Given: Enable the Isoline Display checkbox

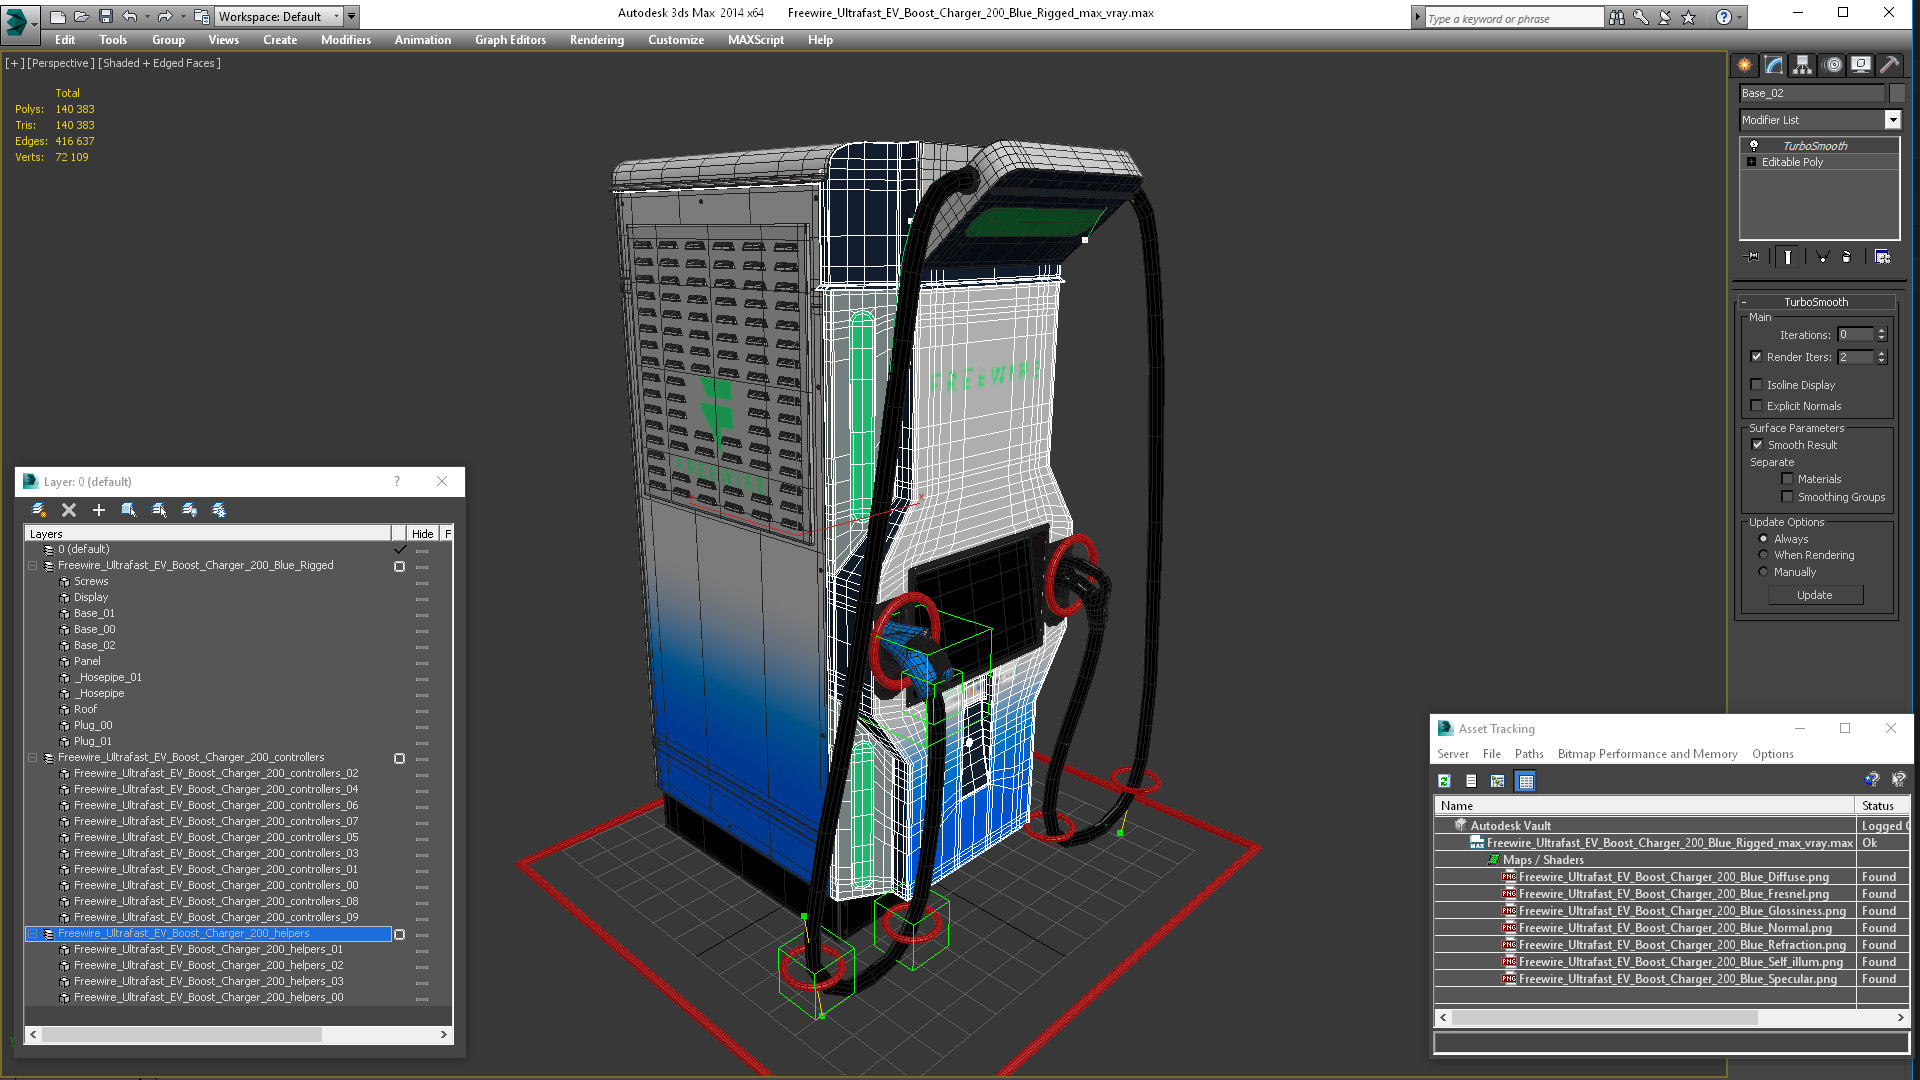Looking at the screenshot, I should pos(1756,385).
